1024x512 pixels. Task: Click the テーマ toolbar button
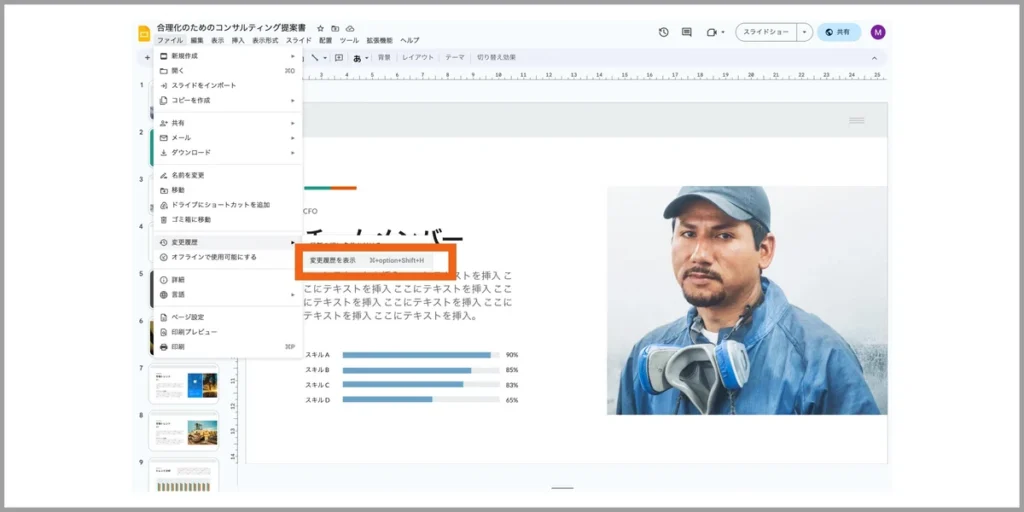455,57
